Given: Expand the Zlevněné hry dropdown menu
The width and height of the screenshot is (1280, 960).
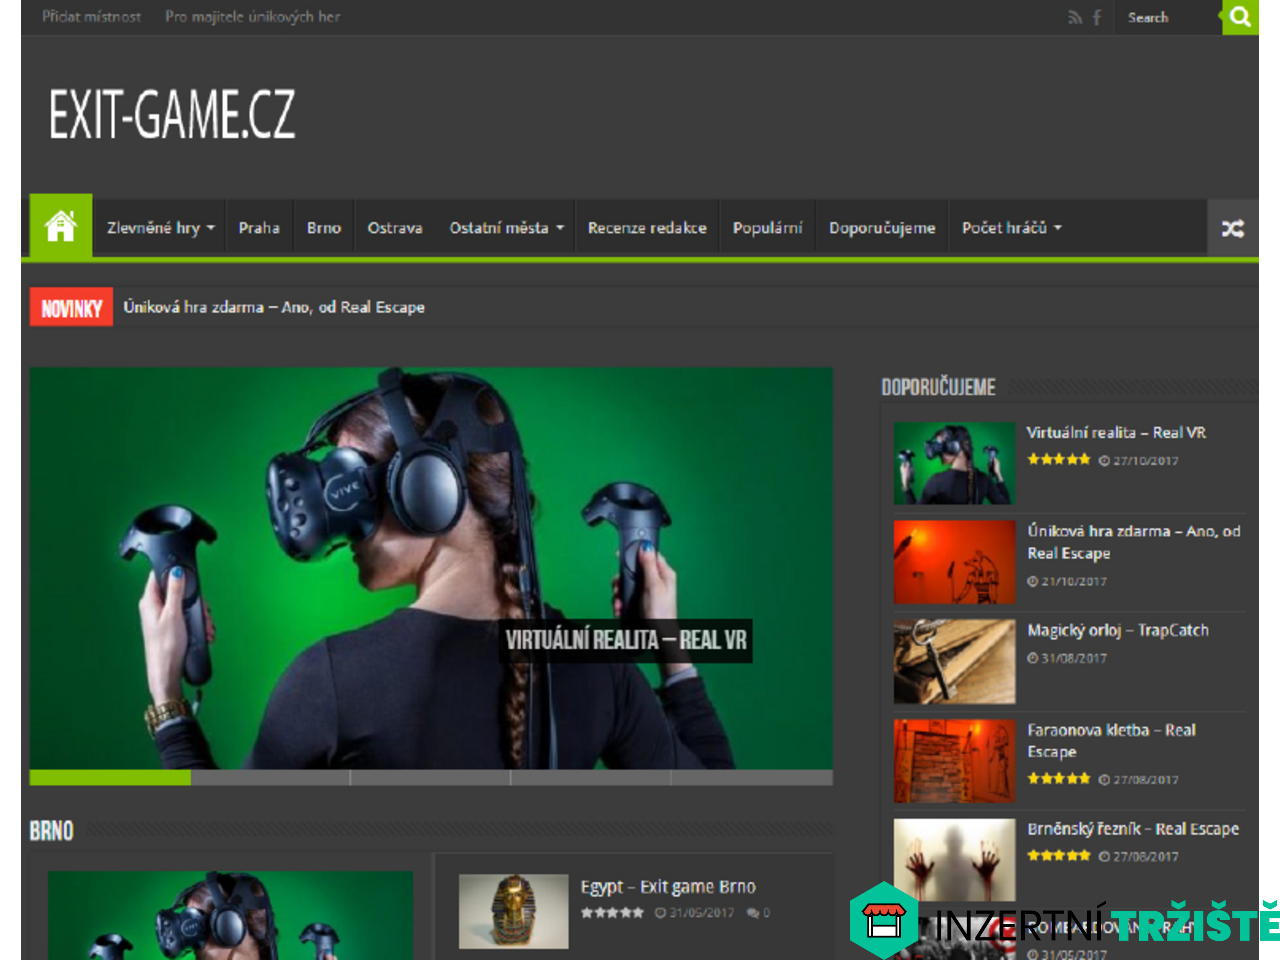Looking at the screenshot, I should pyautogui.click(x=160, y=228).
